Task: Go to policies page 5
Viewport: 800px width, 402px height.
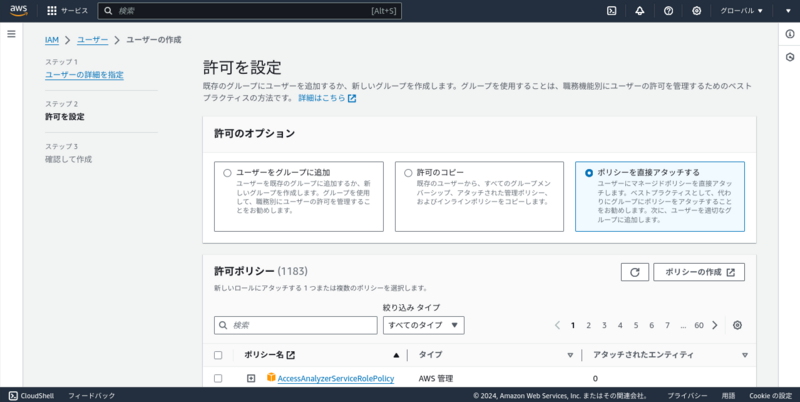Action: click(x=636, y=325)
